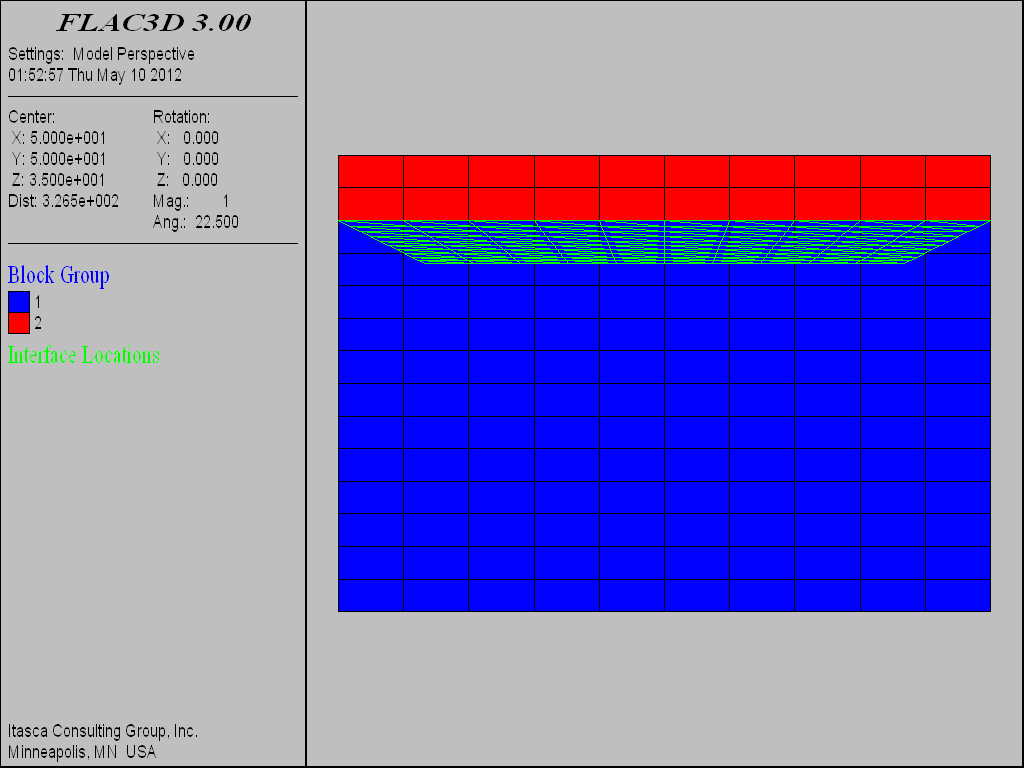Select the green Interface Locations label
The height and width of the screenshot is (768, 1024).
[x=83, y=355]
